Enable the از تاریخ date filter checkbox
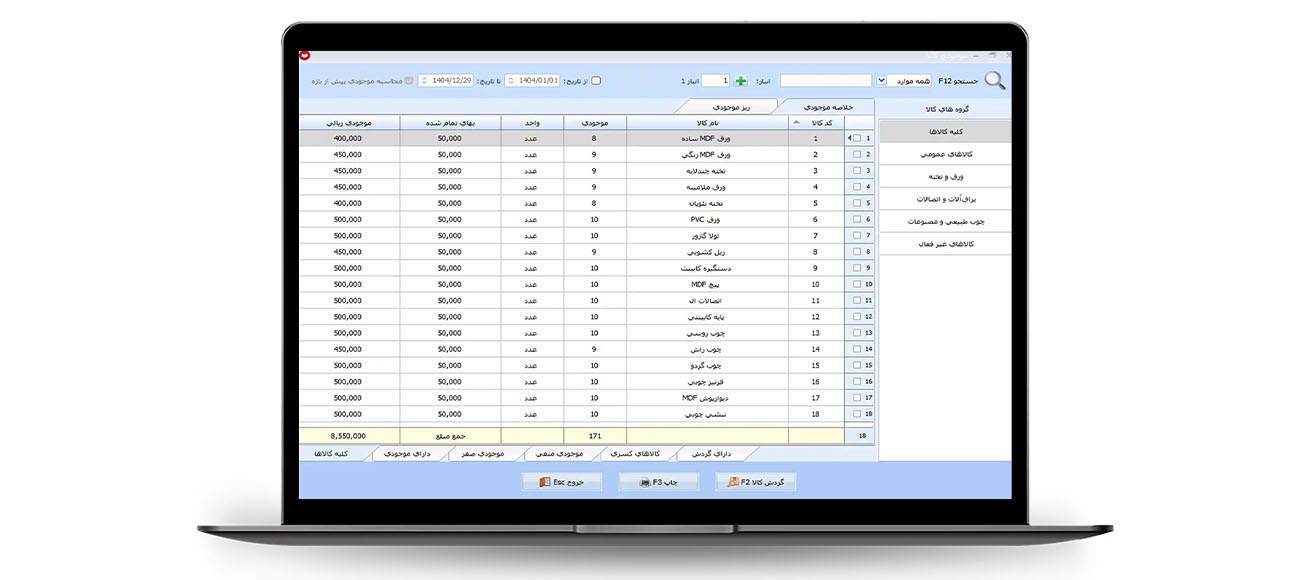1308x580 pixels. pyautogui.click(x=597, y=81)
